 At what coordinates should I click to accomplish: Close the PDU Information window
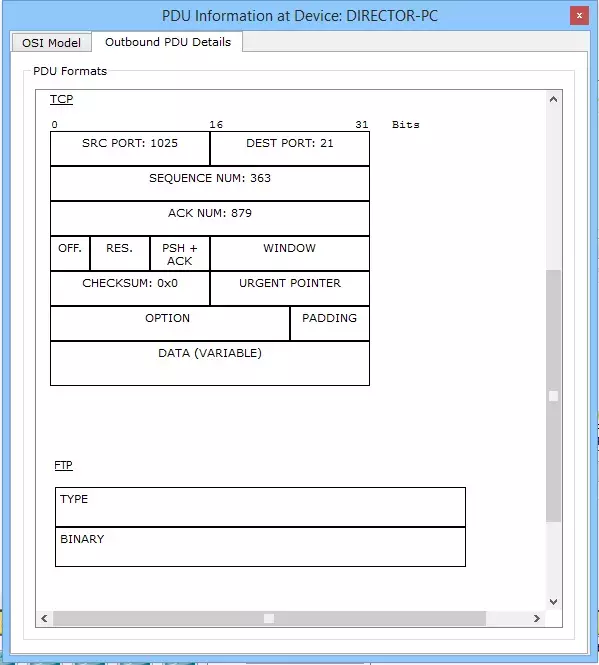pos(579,16)
